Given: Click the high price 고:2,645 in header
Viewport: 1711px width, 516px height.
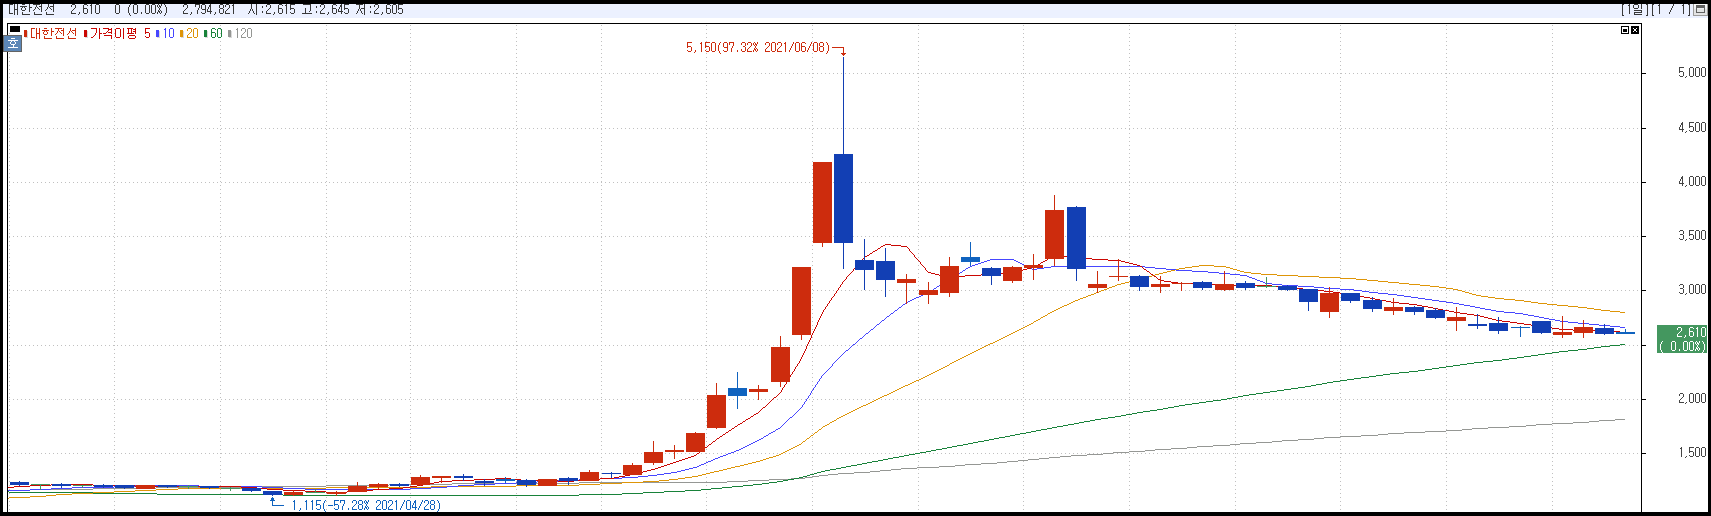Looking at the screenshot, I should click(x=326, y=9).
